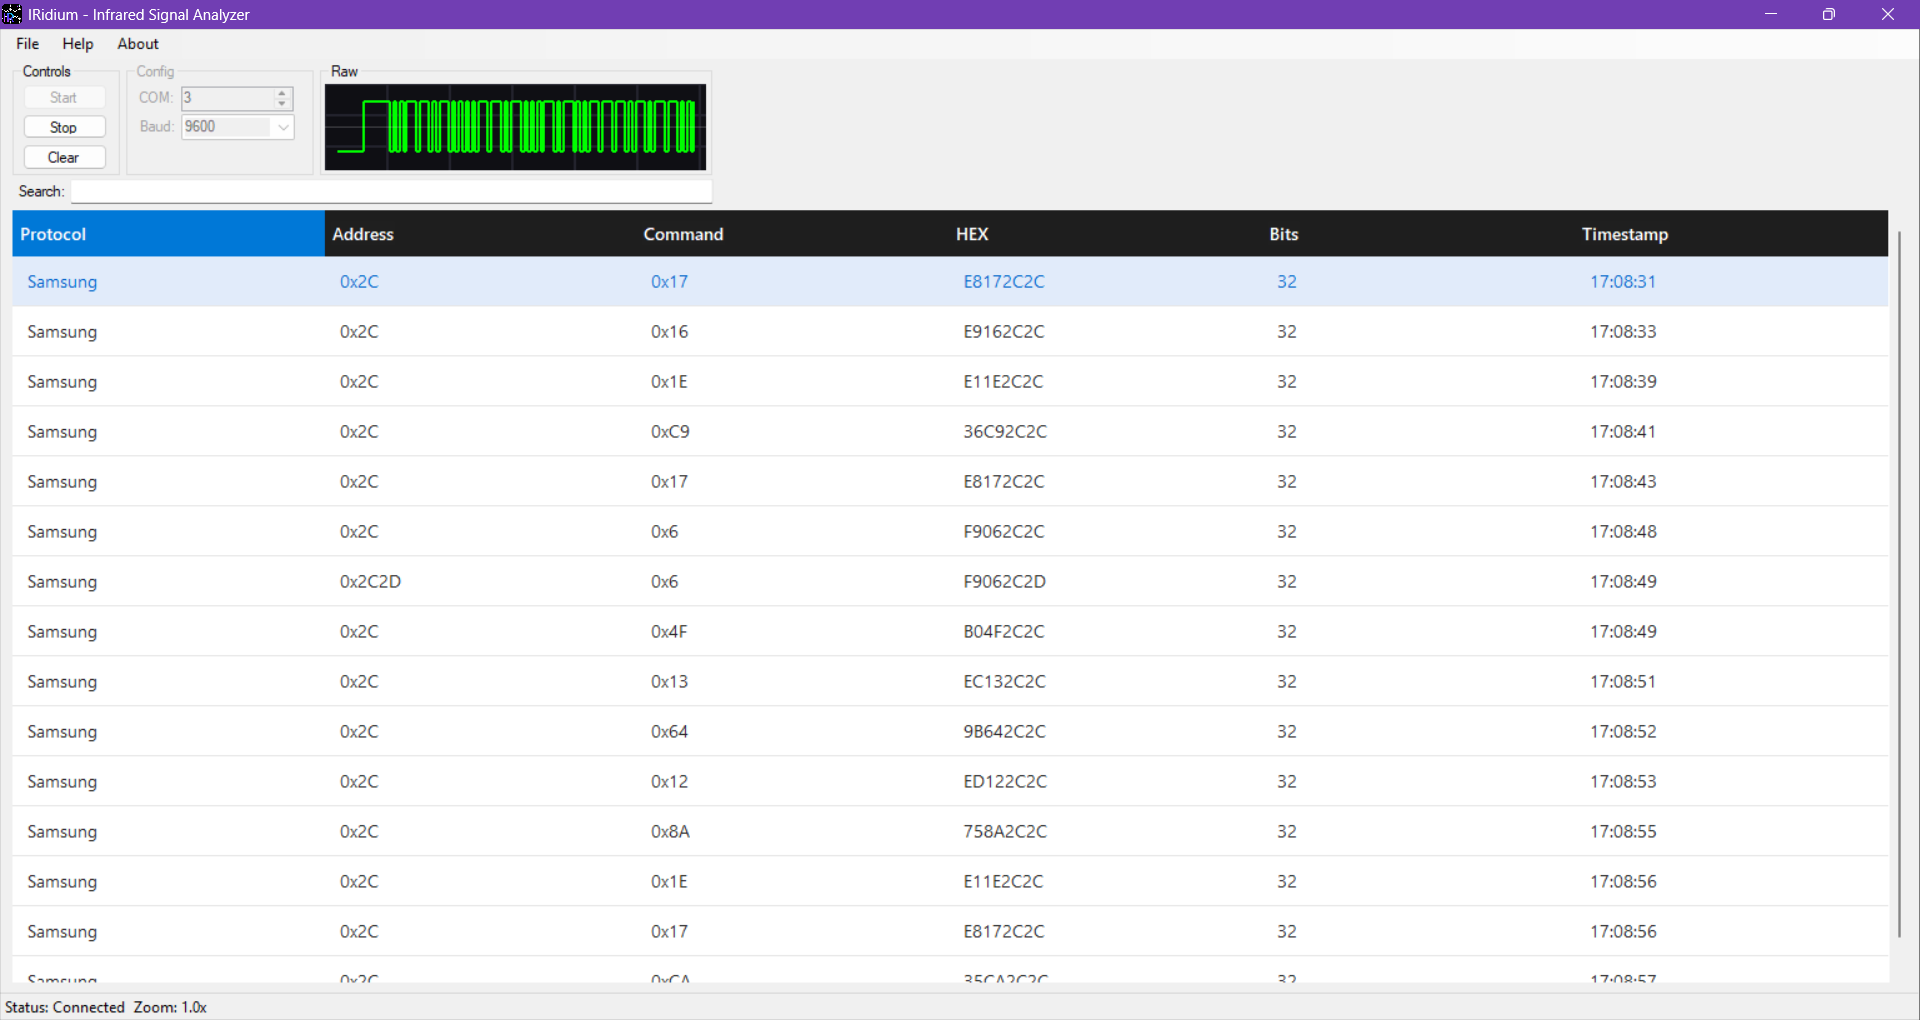
Task: Expand the Baud rate dropdown
Action: click(x=283, y=127)
